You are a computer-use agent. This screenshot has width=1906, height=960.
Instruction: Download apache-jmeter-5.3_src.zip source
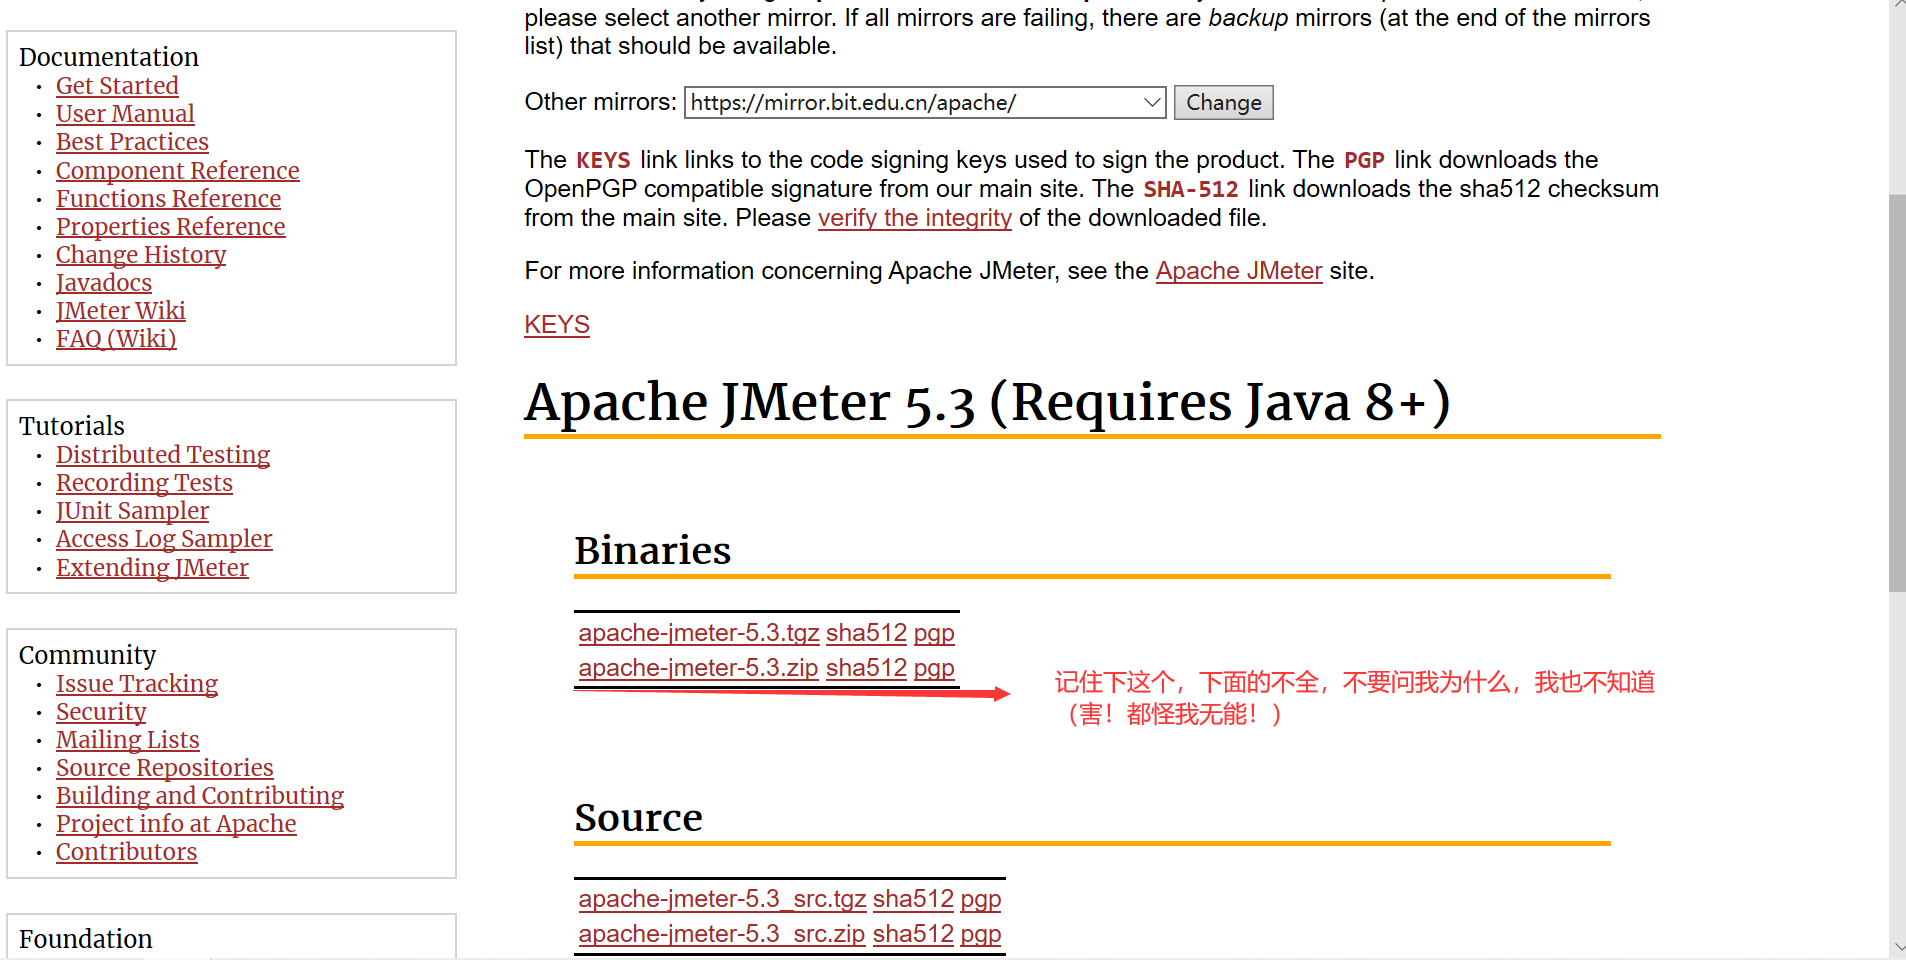(x=722, y=934)
